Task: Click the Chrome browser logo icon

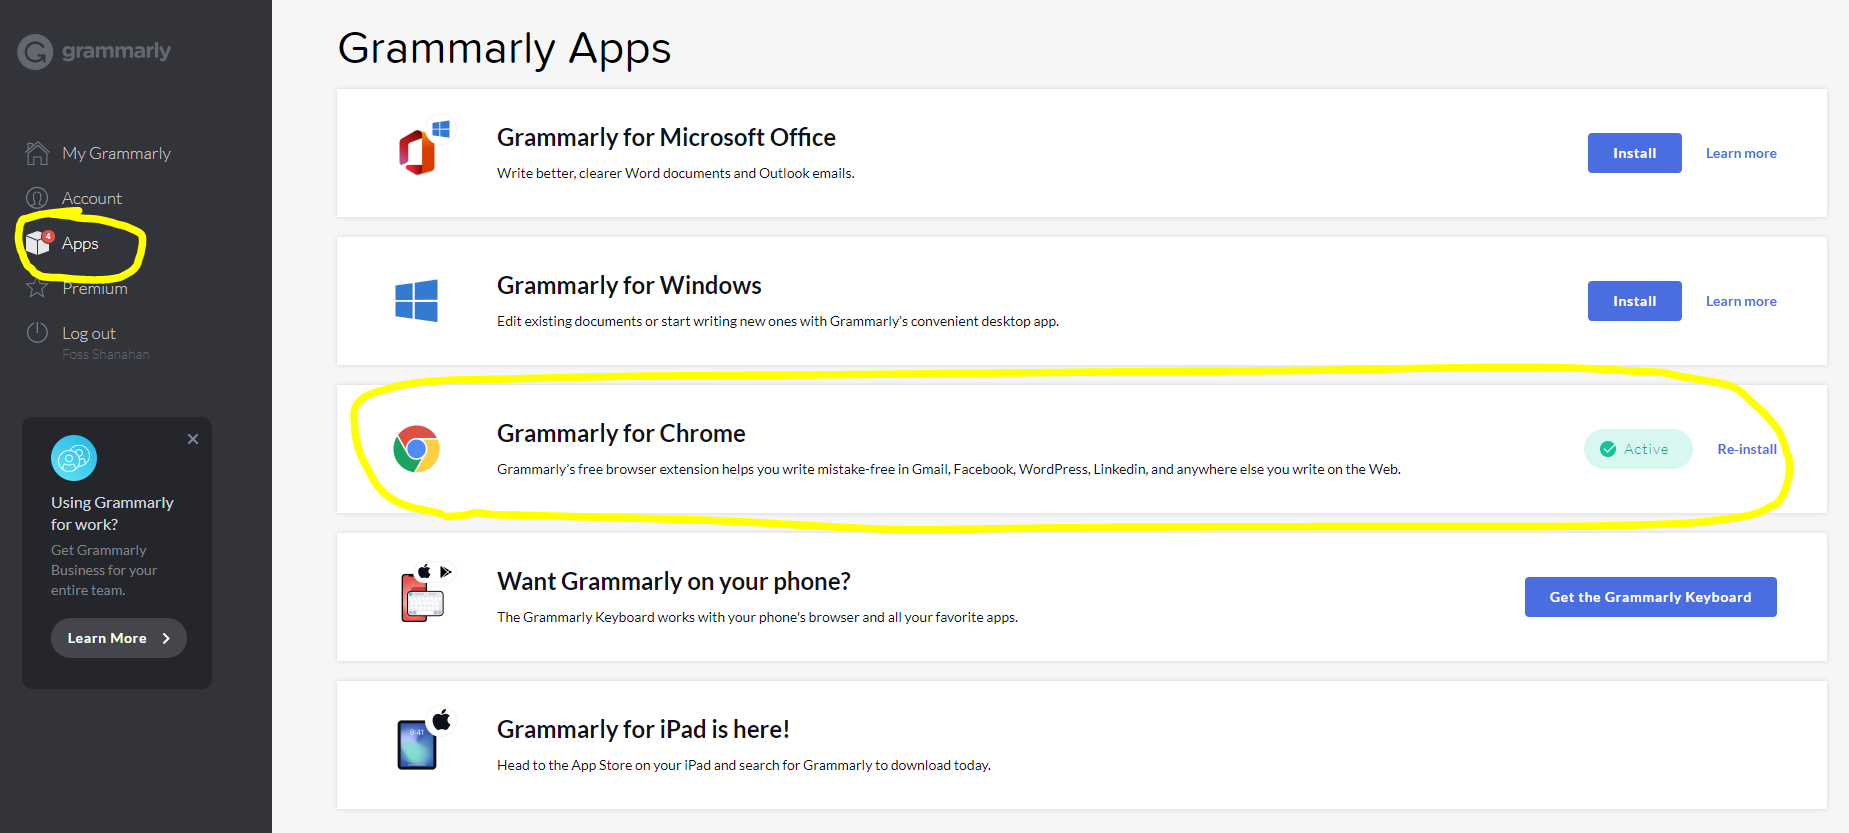Action: point(416,449)
